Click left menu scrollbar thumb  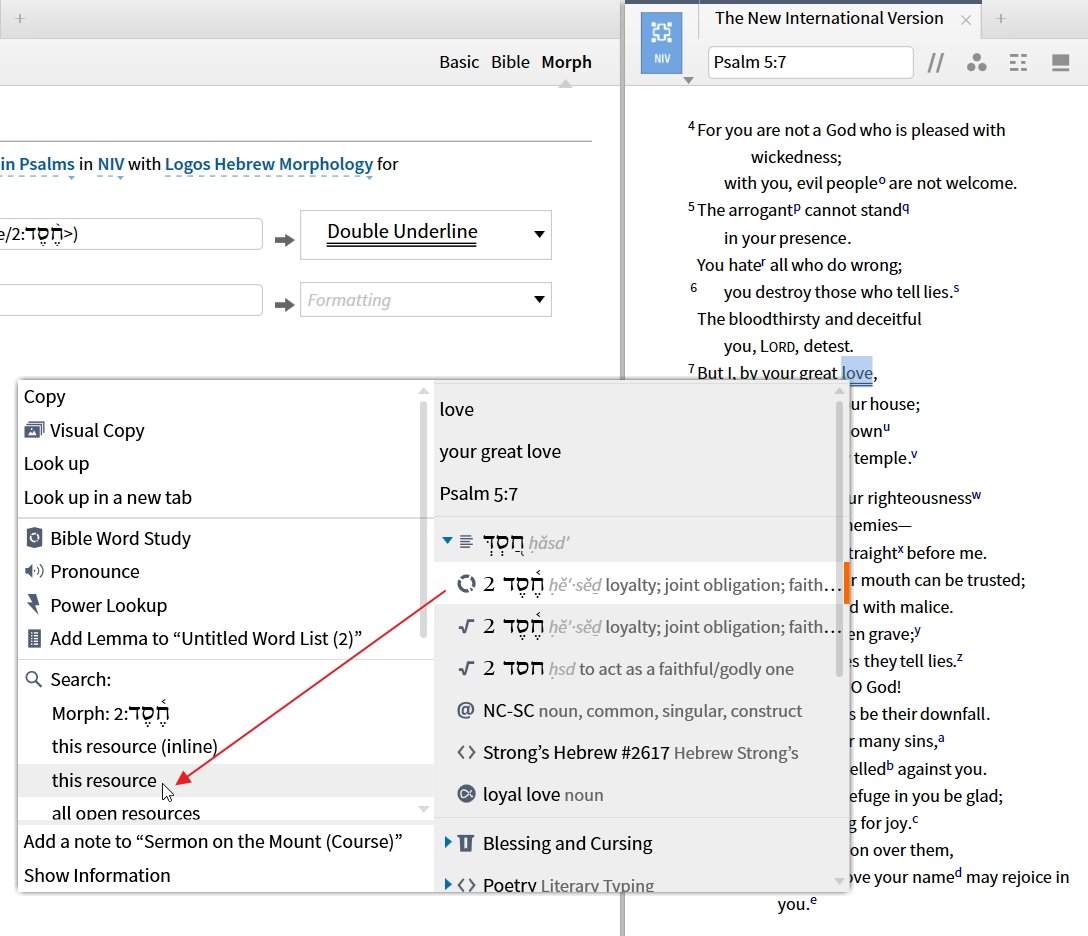(x=423, y=518)
